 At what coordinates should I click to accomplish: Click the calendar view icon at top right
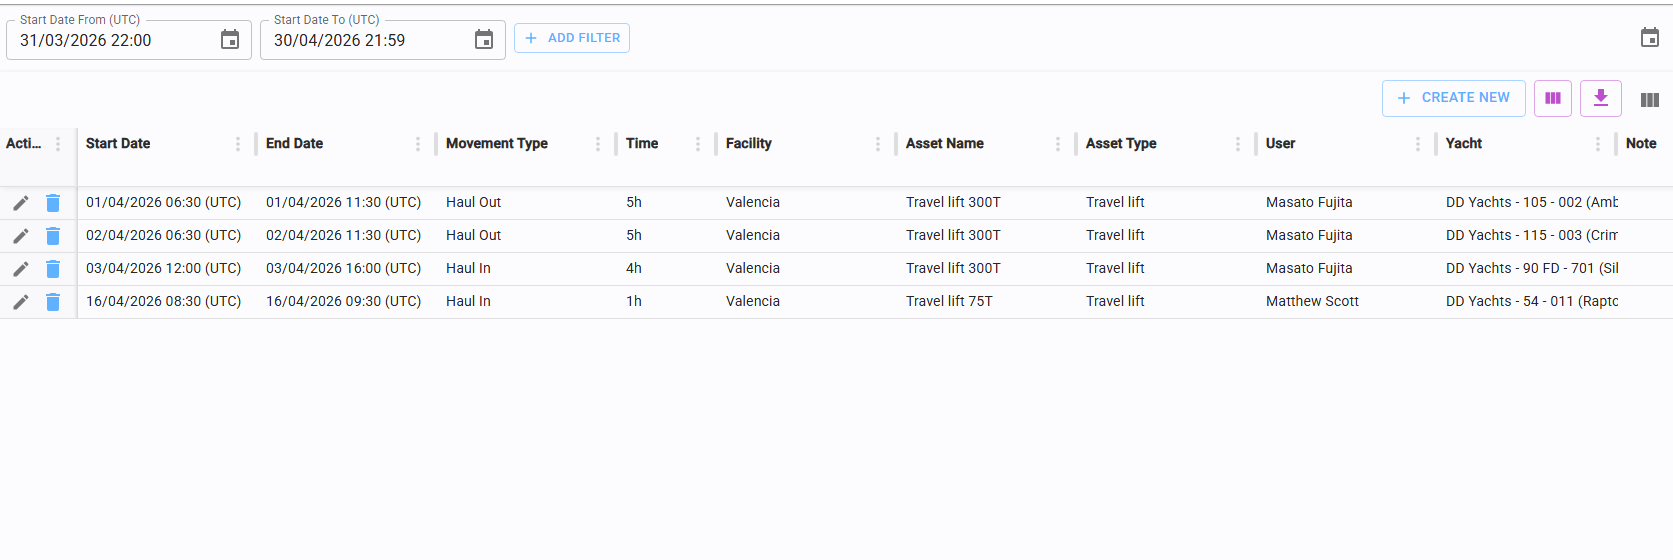(x=1650, y=38)
